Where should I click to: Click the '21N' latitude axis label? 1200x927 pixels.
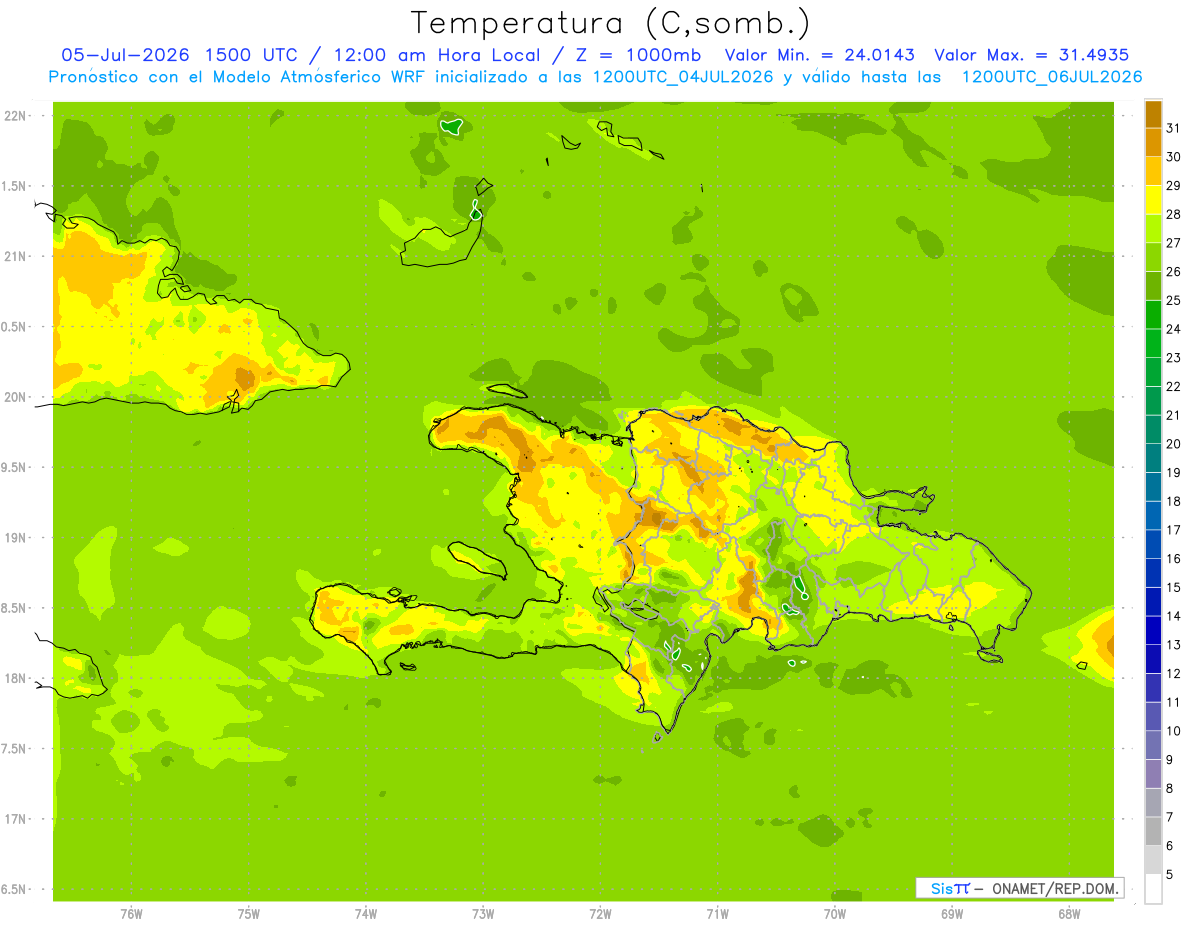[x=16, y=256]
